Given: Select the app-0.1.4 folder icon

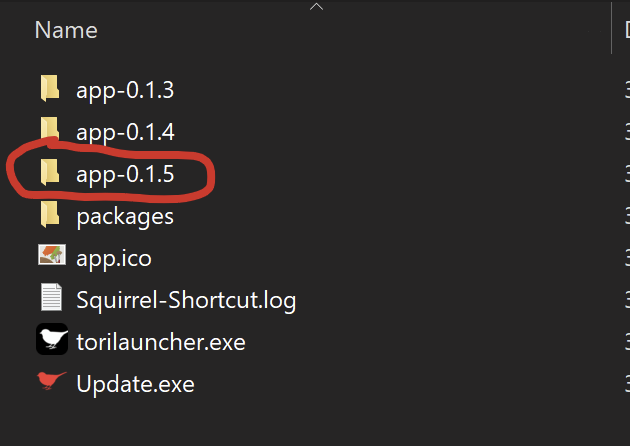Looking at the screenshot, I should [x=50, y=130].
